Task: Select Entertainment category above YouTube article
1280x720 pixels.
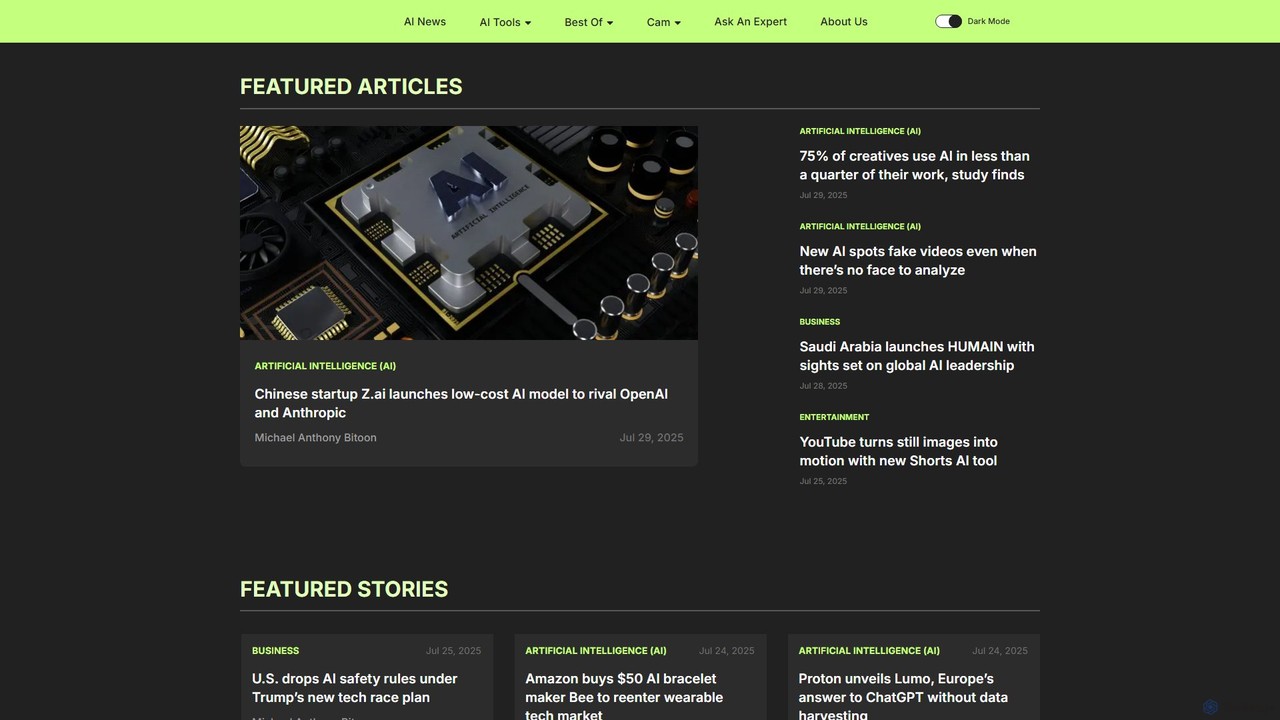Action: [x=834, y=417]
